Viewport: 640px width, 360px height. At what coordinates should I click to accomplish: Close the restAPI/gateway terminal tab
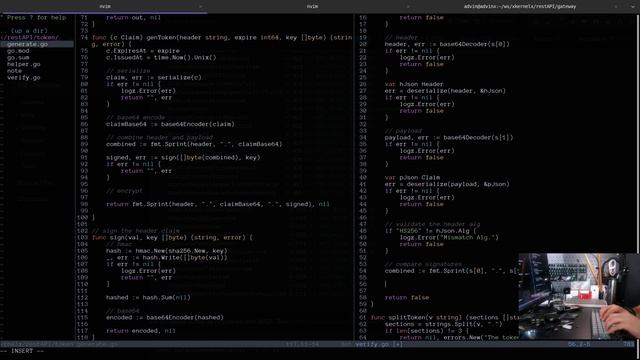click(616, 7)
